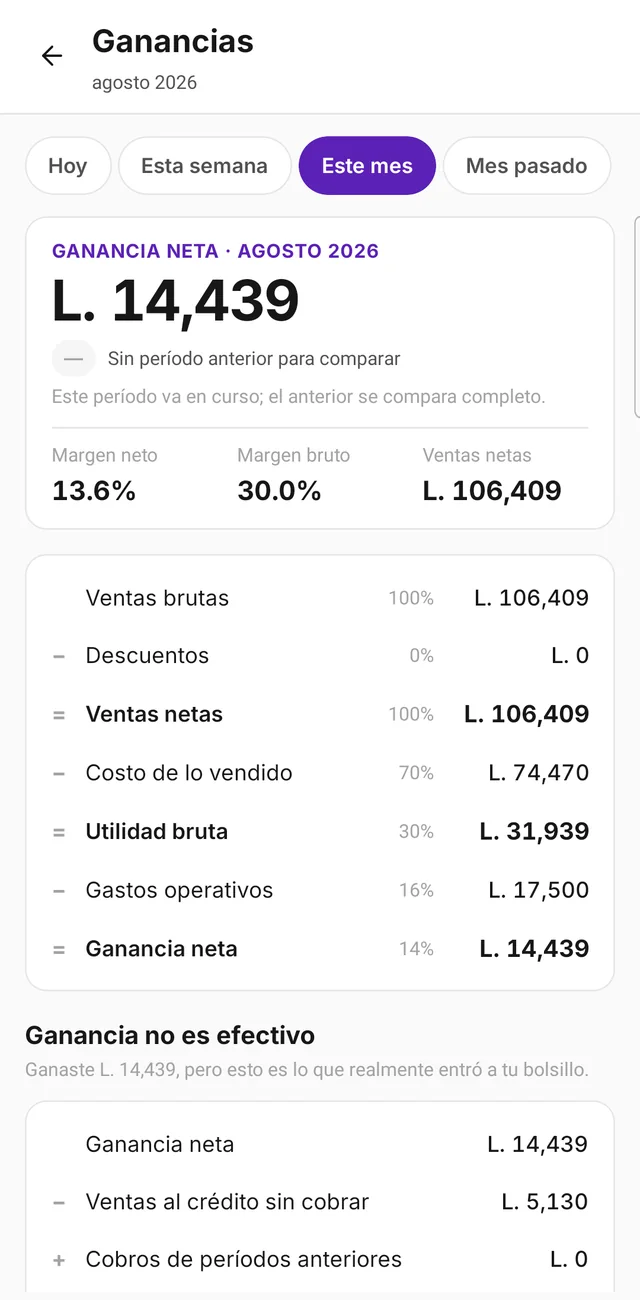Click the minus sign beside Descuentos

coord(59,656)
